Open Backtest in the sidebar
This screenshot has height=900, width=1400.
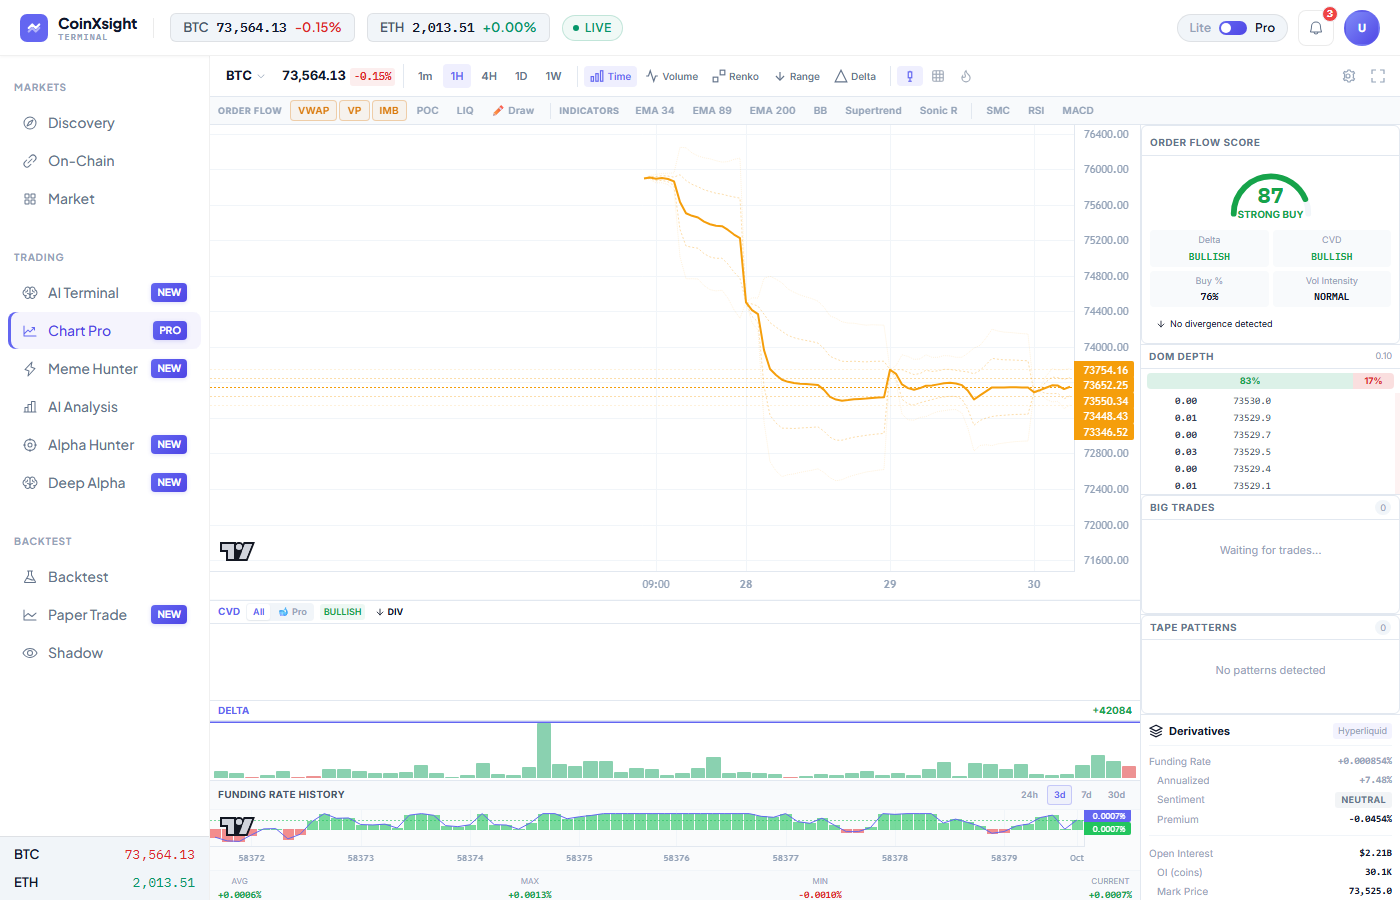tap(105, 577)
